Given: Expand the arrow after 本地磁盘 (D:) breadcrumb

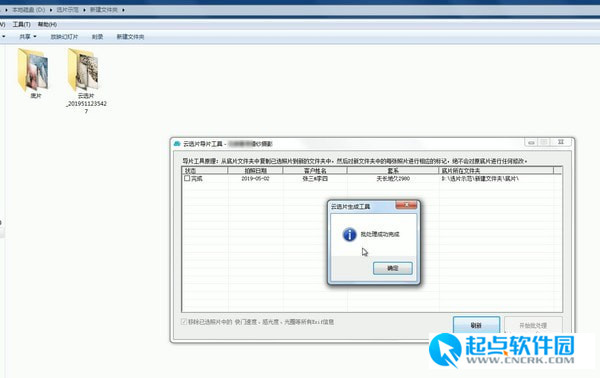Looking at the screenshot, I should (51, 10).
